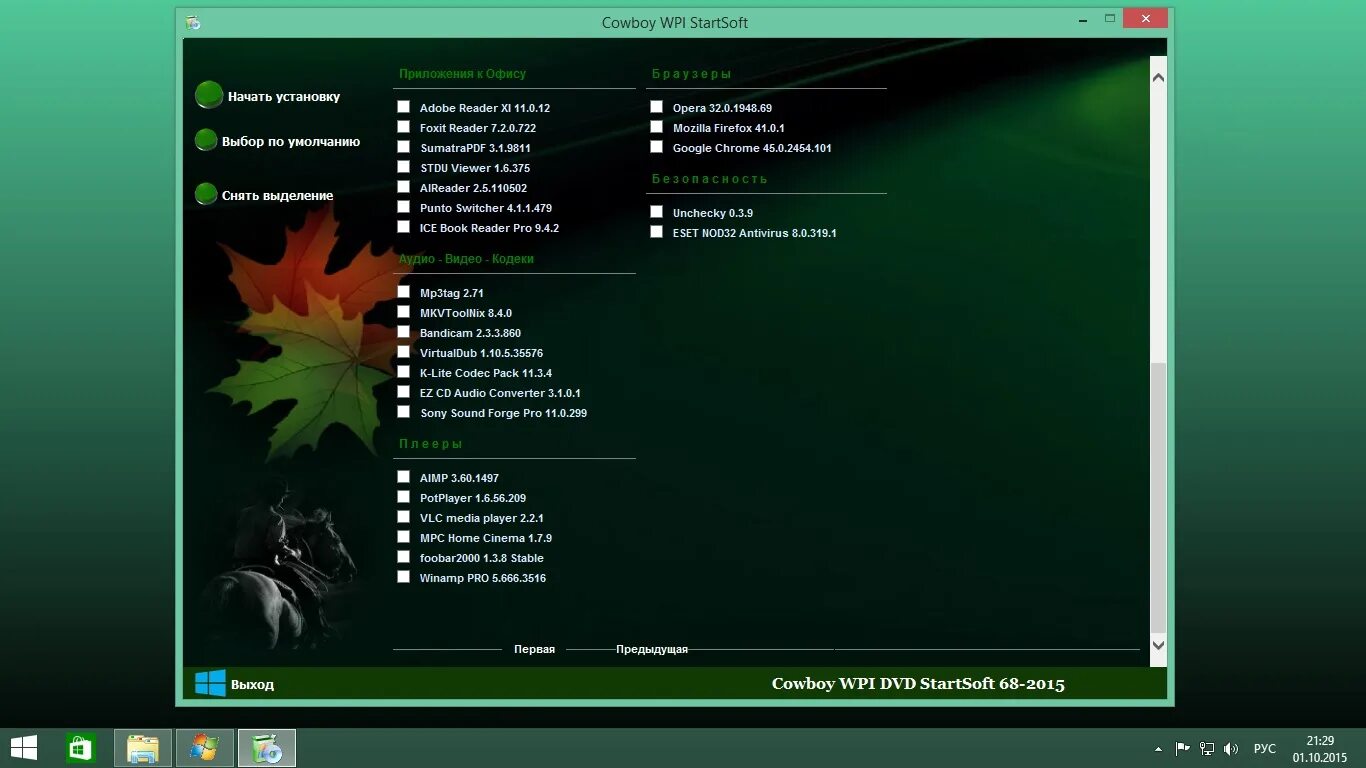Click the Windows flag taskbar app icon
The image size is (1366, 768).
point(205,748)
